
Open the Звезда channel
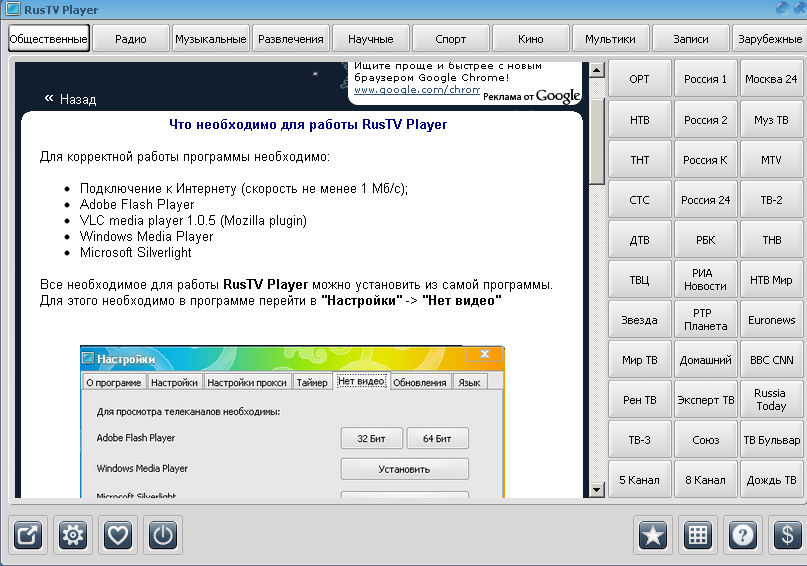[x=640, y=320]
